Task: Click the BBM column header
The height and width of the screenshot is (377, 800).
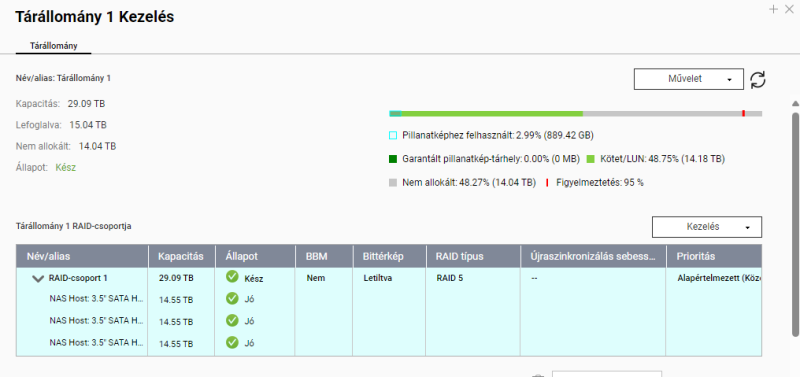Action: click(x=324, y=257)
